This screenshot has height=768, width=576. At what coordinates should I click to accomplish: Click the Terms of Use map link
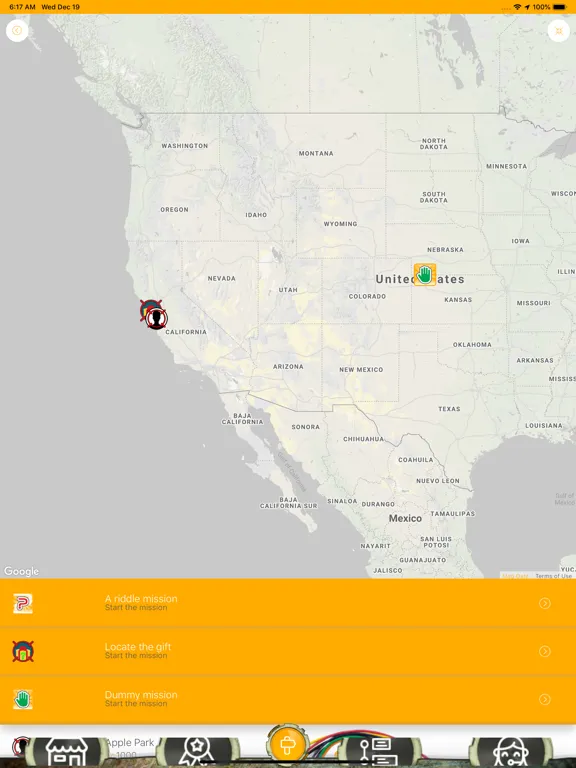pyautogui.click(x=553, y=576)
